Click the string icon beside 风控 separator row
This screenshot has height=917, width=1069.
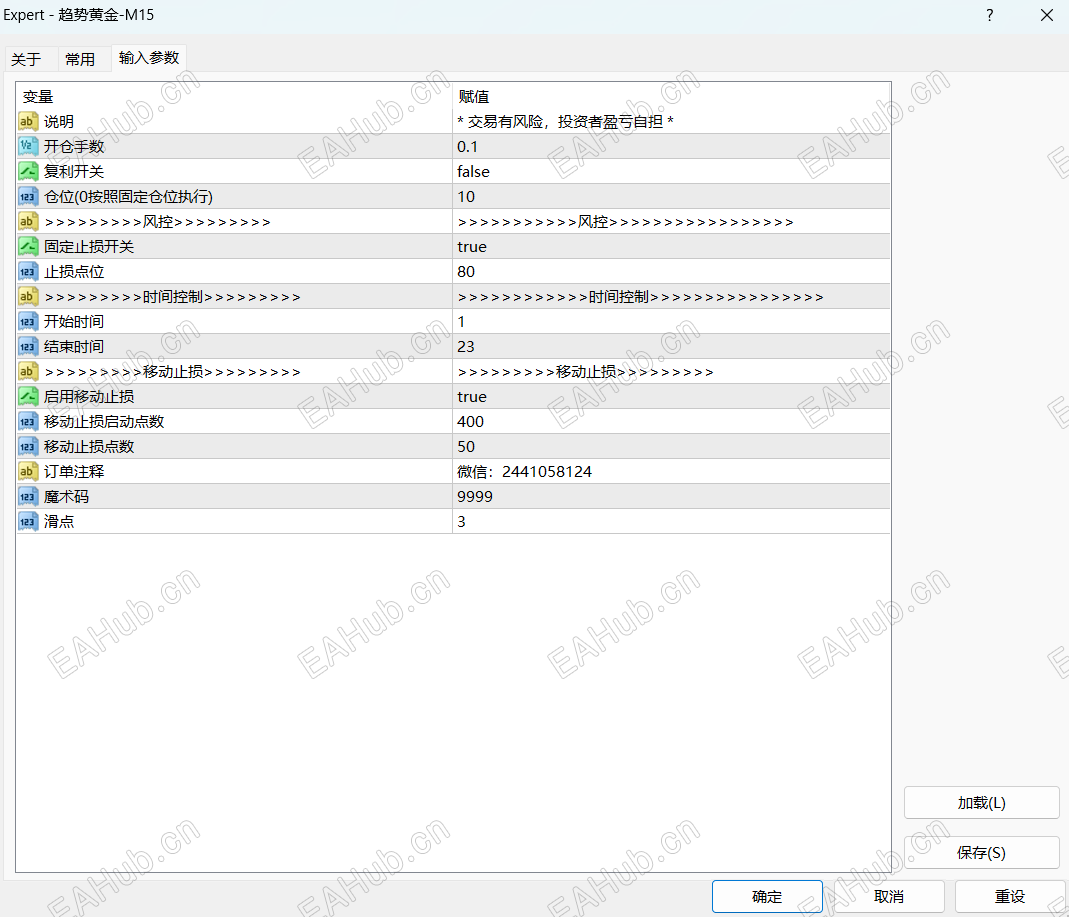[28, 221]
